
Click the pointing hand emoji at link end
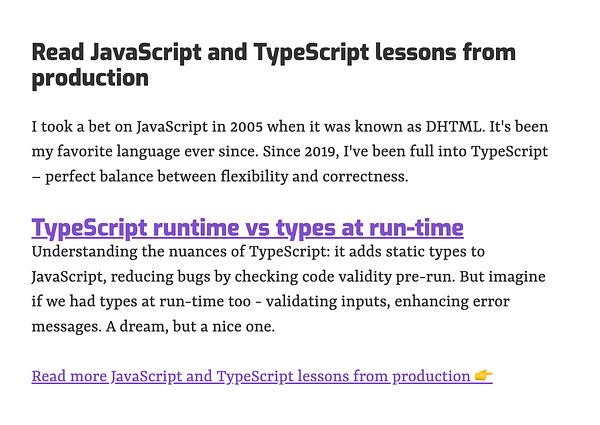pos(483,376)
